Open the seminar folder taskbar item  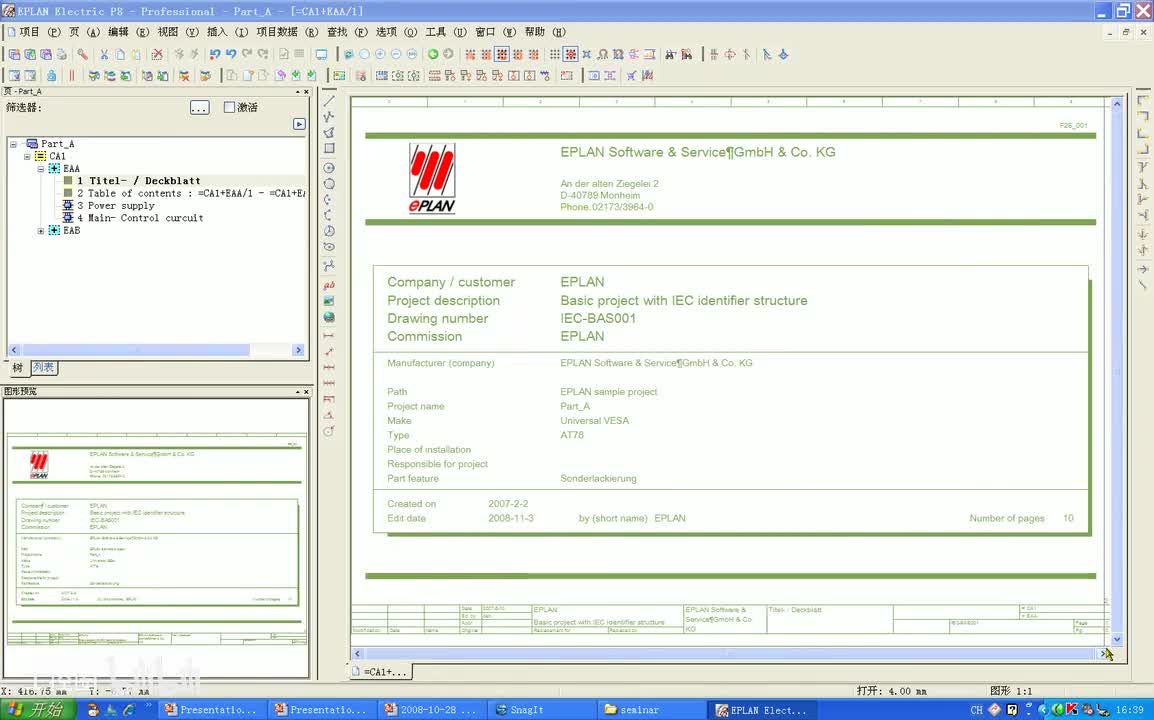[651, 710]
